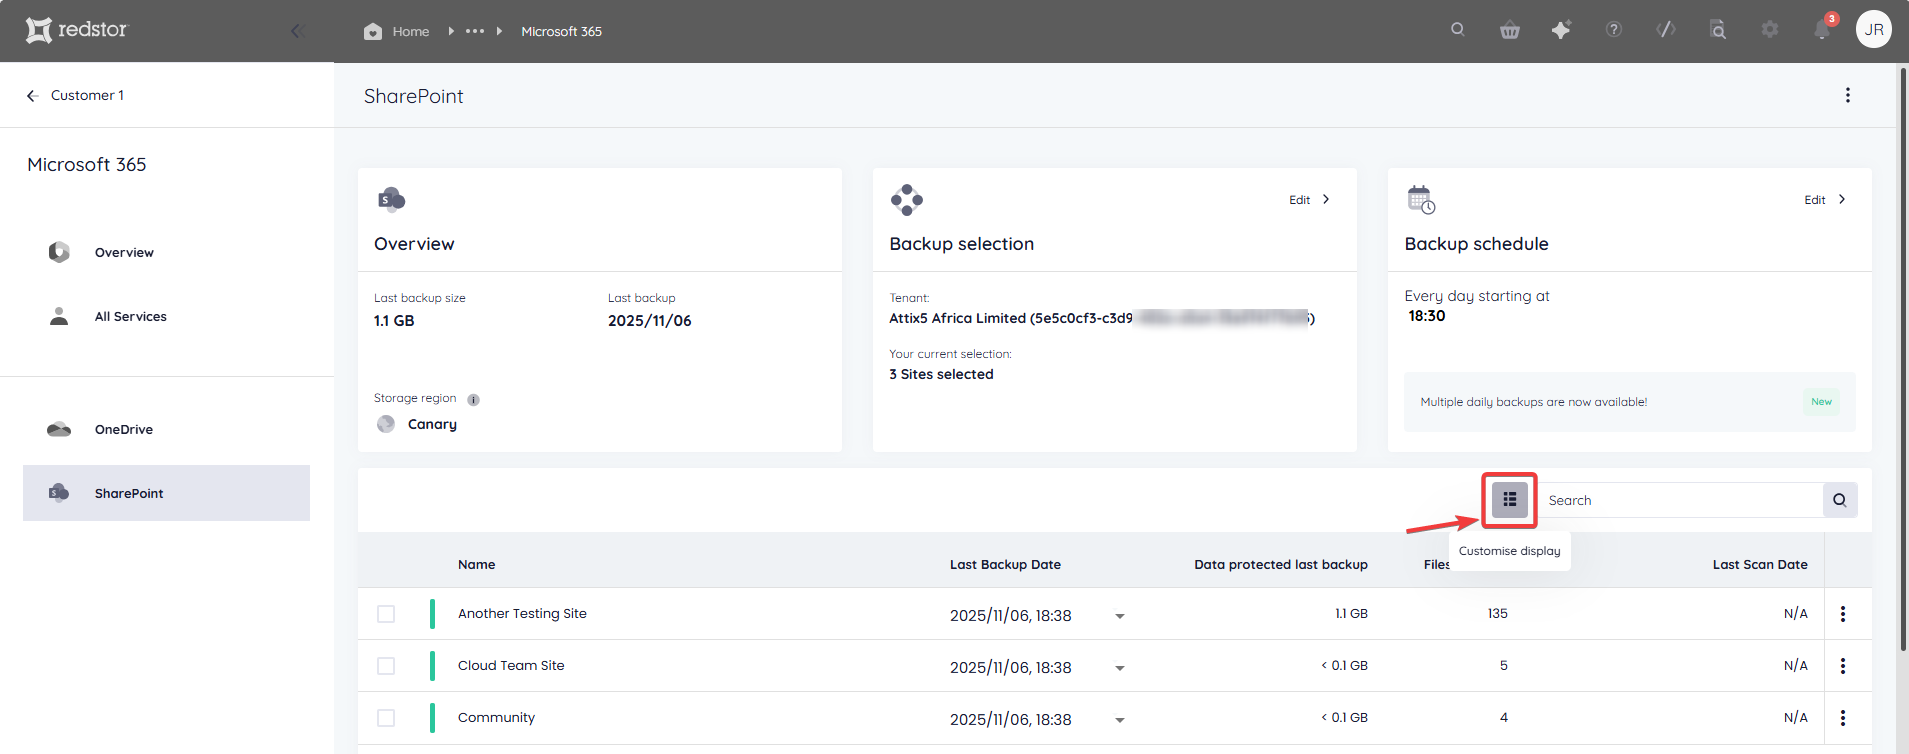Image resolution: width=1909 pixels, height=754 pixels.
Task: Expand Community backup date dropdown
Action: [x=1120, y=720]
